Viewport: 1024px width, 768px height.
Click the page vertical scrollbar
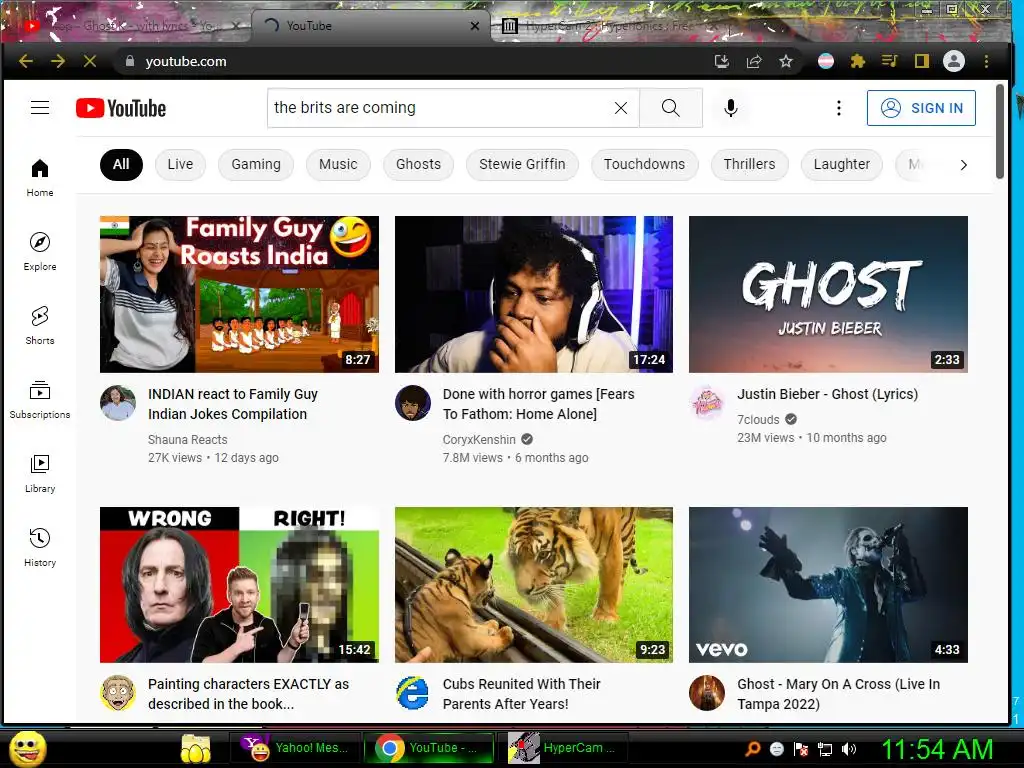(999, 131)
